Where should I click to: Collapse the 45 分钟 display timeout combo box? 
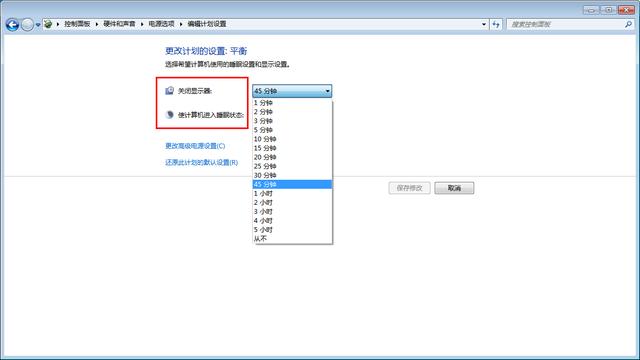click(292, 91)
